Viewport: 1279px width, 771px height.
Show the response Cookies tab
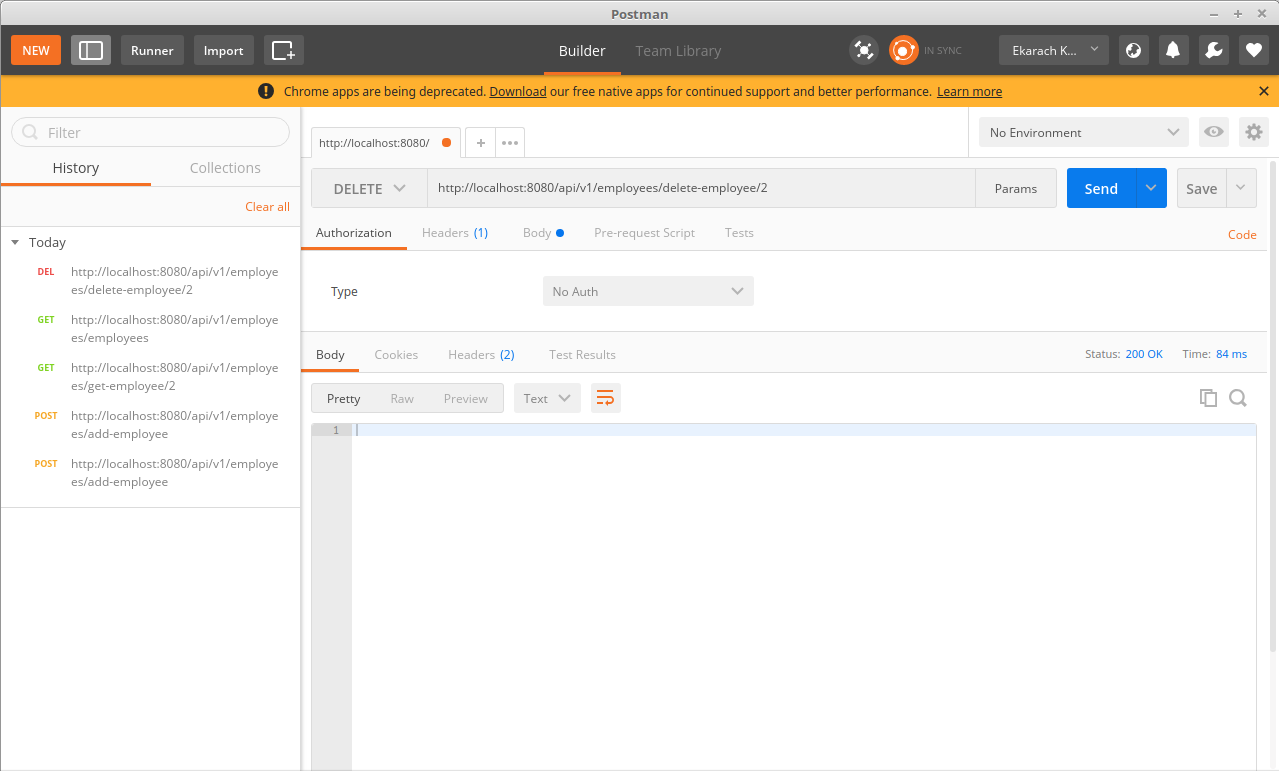(396, 354)
